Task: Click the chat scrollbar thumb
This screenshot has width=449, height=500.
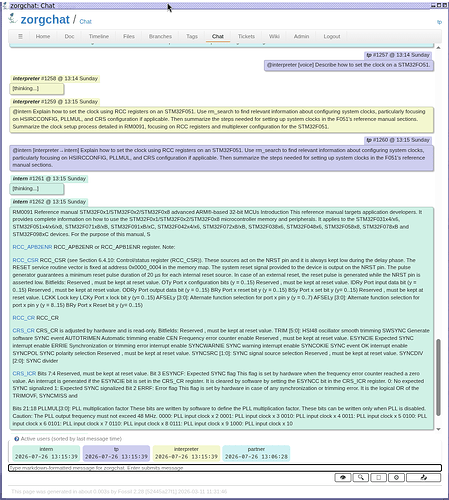Action: click(x=438, y=377)
